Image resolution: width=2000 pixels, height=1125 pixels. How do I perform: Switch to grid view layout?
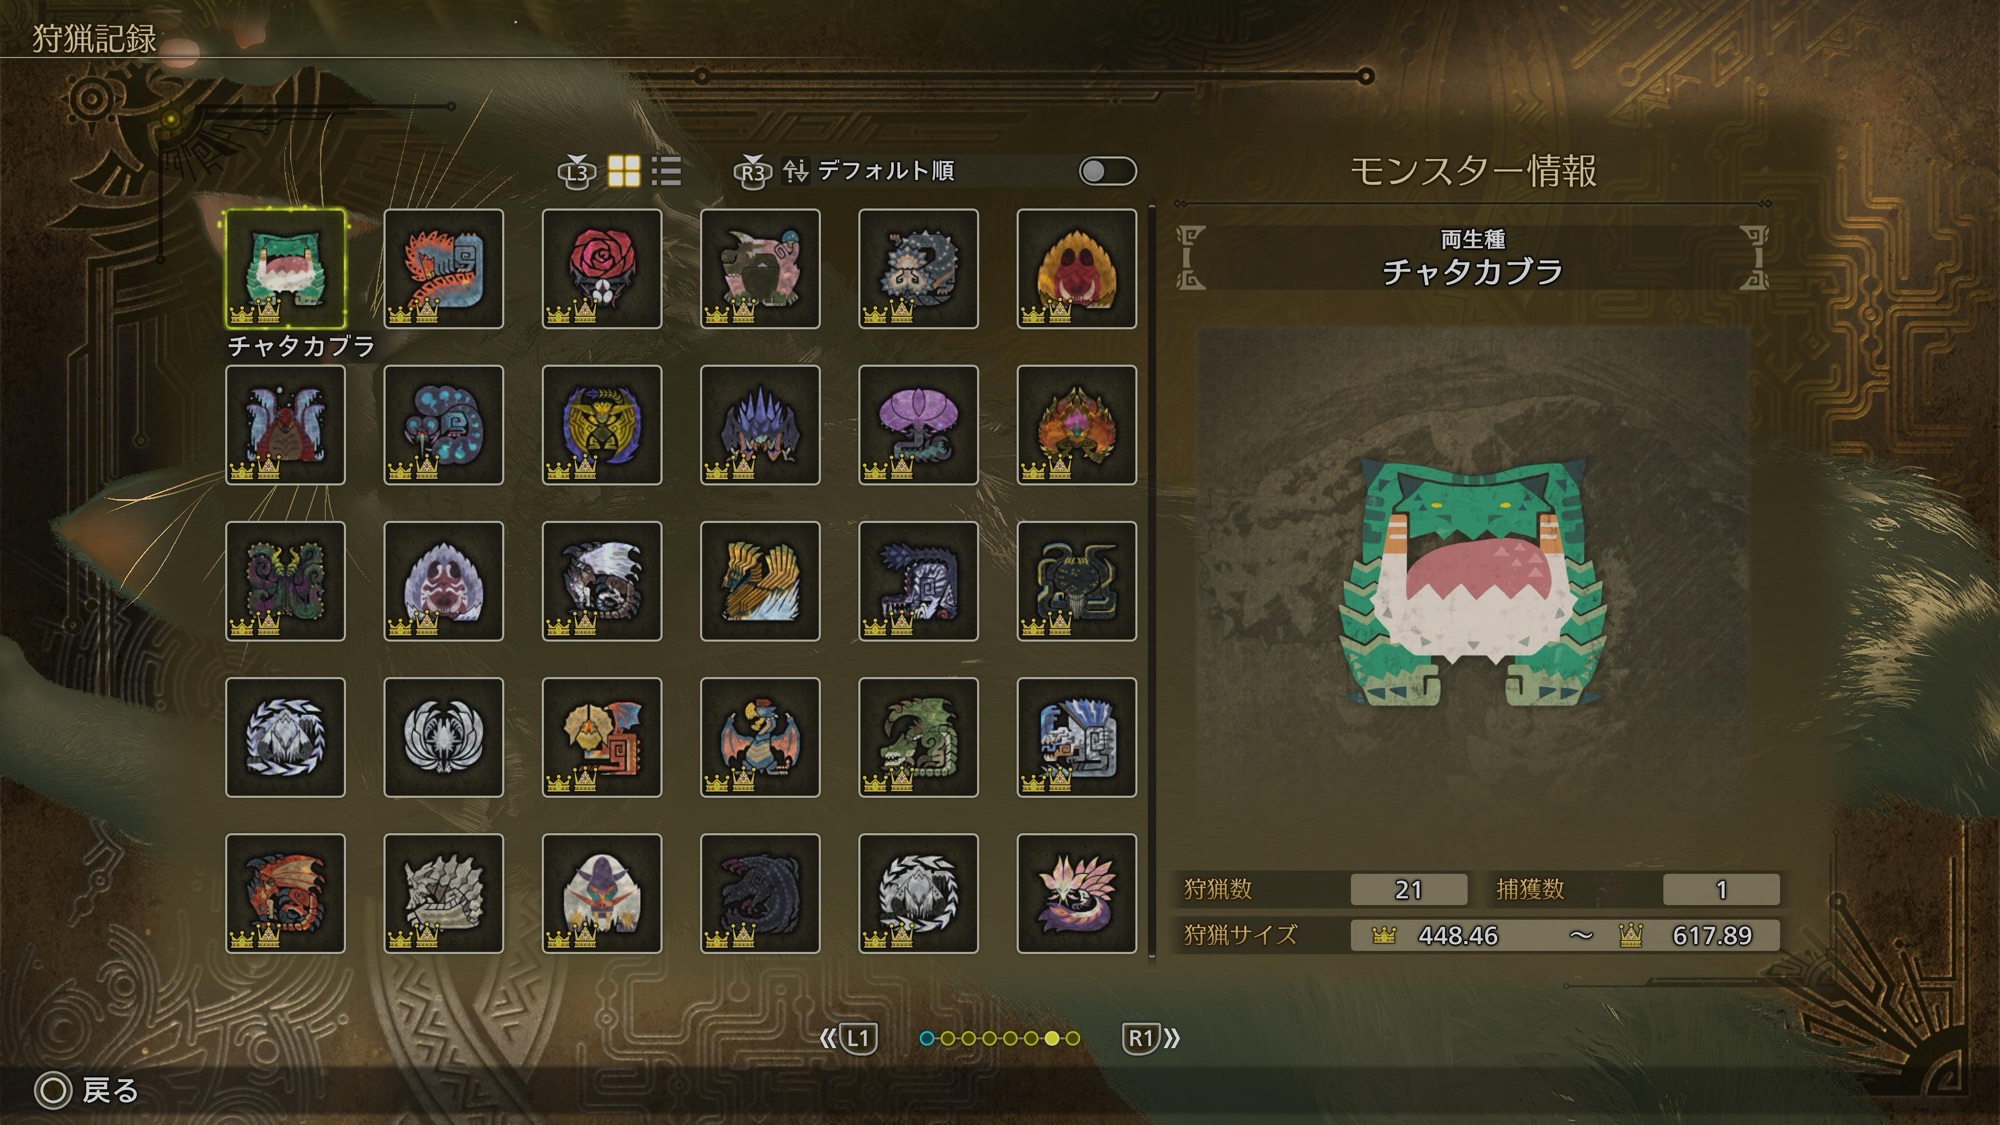tap(624, 171)
